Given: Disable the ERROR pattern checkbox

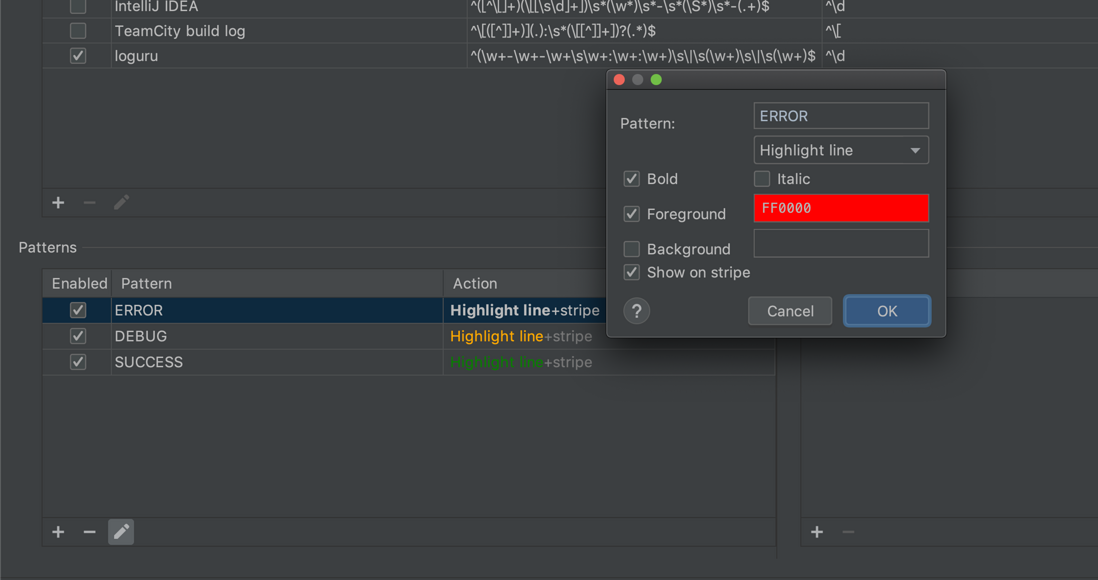Looking at the screenshot, I should 78,310.
